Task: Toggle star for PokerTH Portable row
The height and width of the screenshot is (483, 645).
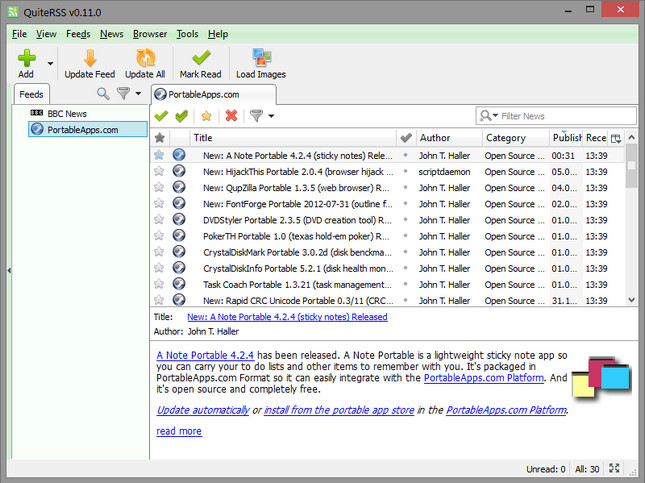Action: click(x=159, y=236)
